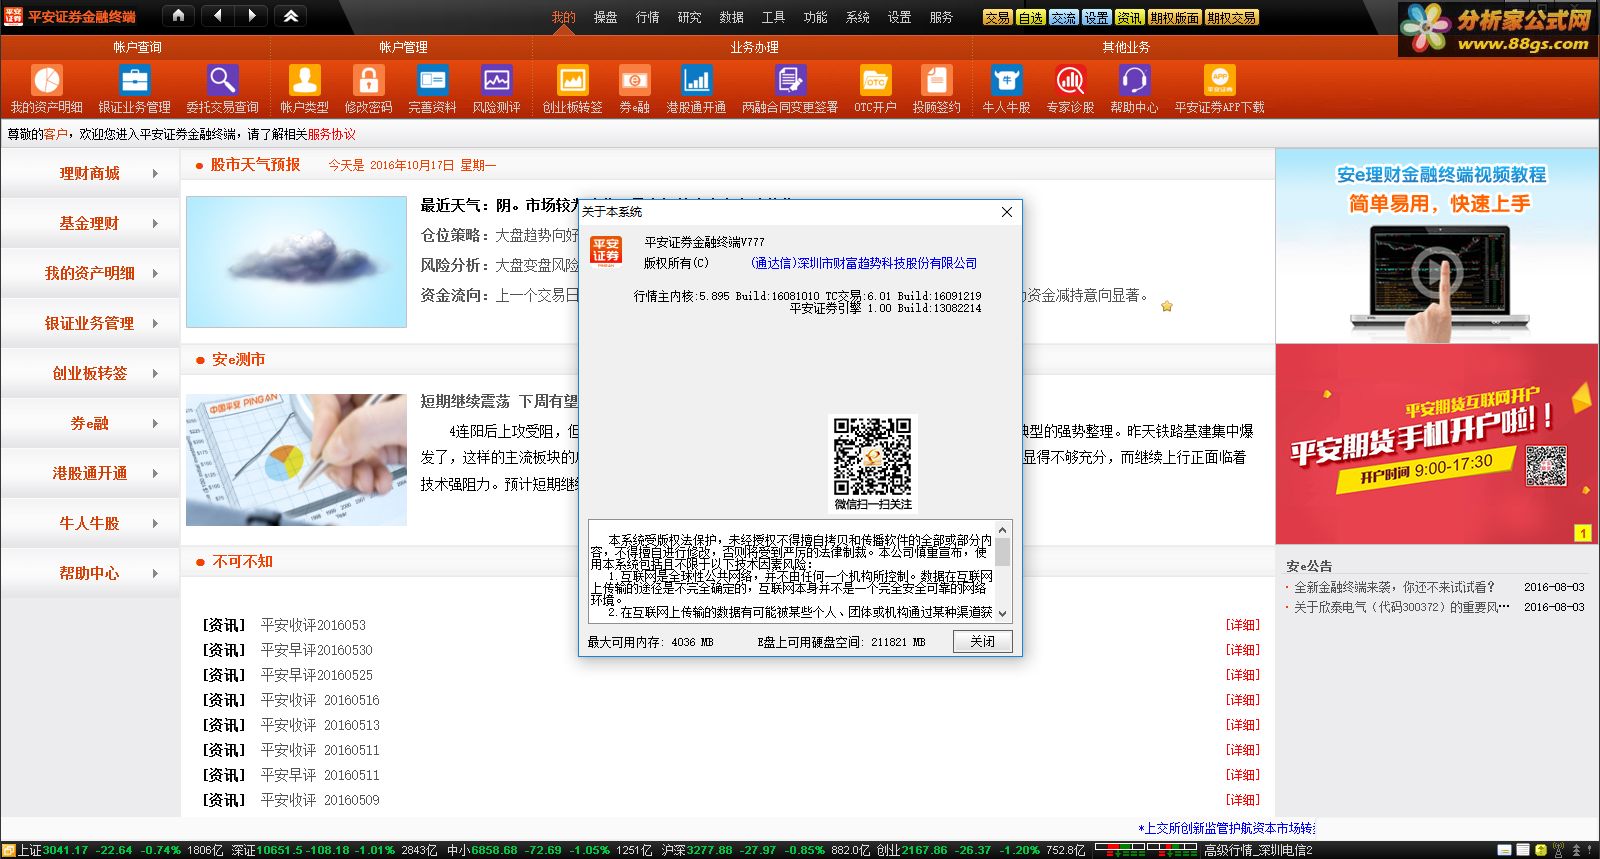The height and width of the screenshot is (859, 1600).
Task: Expand 我的资产明细 sidebar entry
Action: click(x=90, y=273)
